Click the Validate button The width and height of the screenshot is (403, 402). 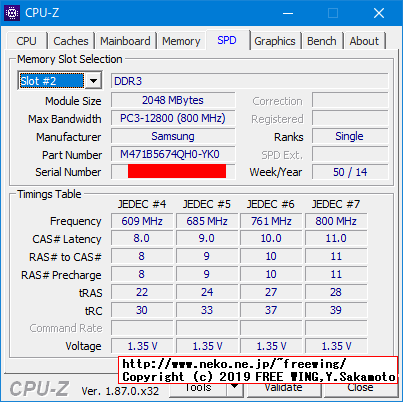[283, 387]
